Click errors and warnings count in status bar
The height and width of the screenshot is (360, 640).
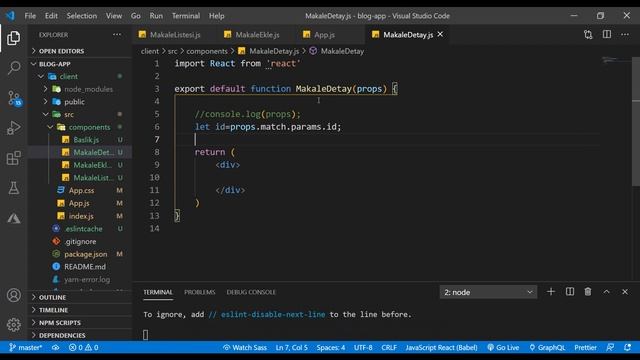[84, 347]
